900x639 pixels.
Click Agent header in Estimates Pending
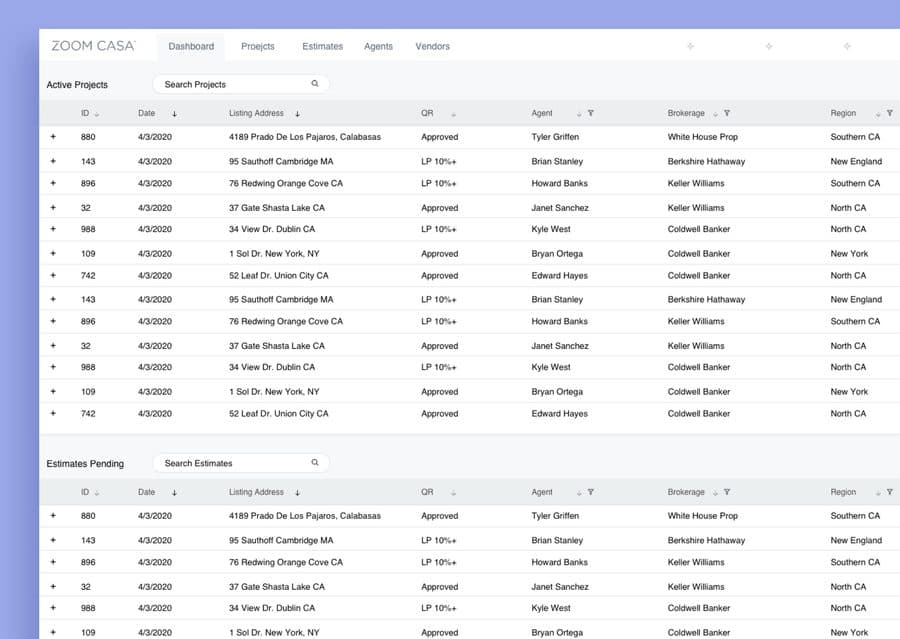(542, 492)
